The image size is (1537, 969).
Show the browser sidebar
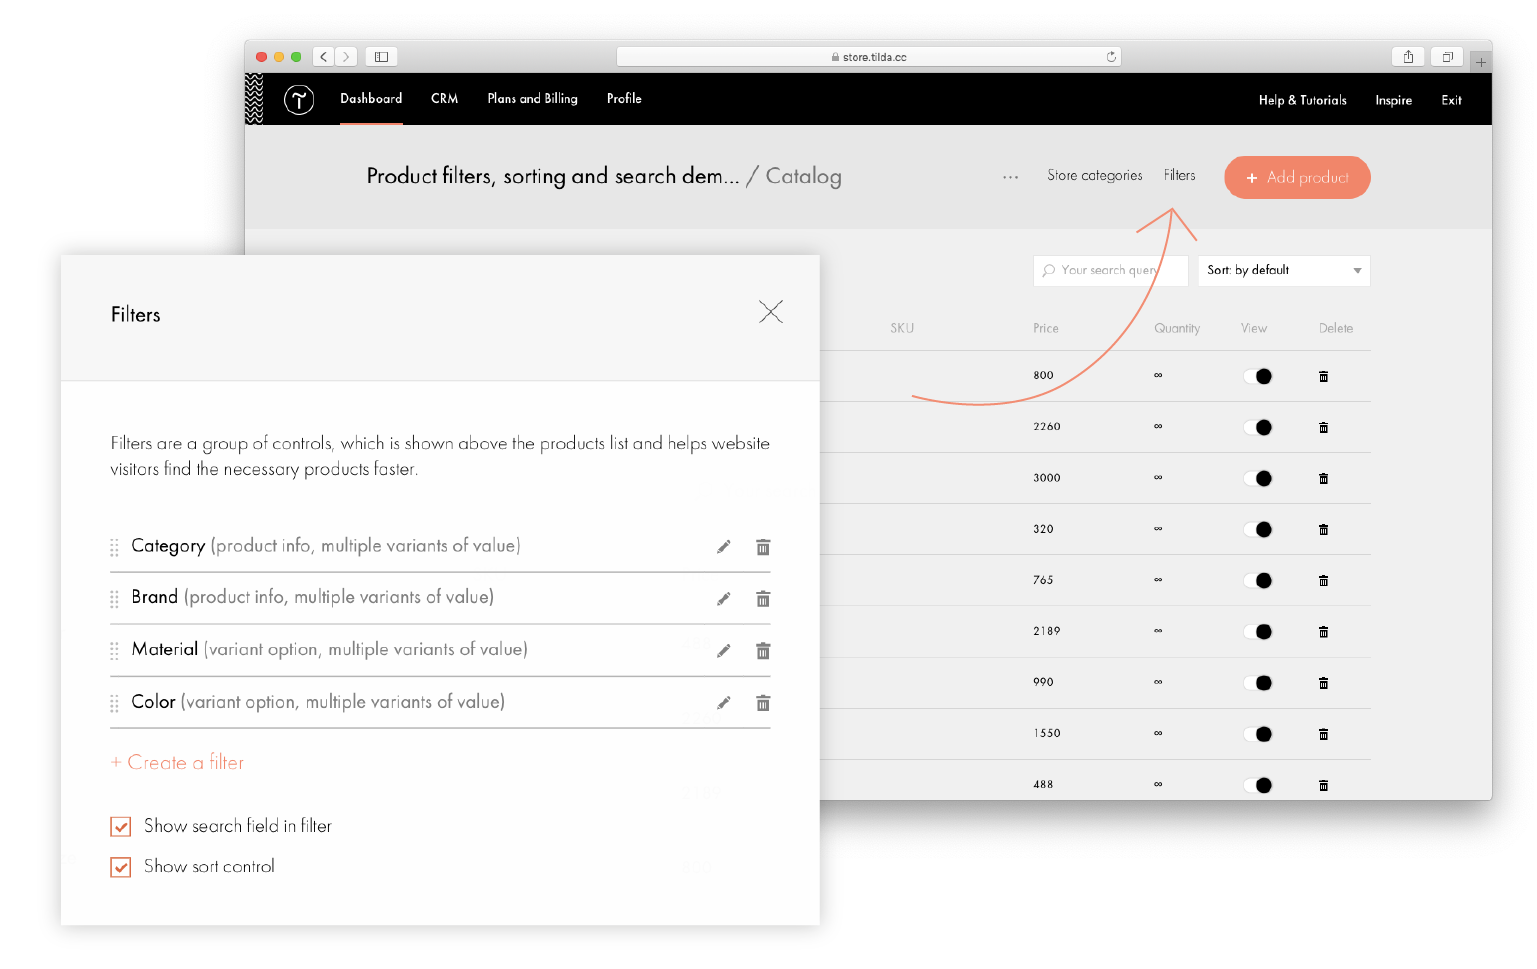pos(381,57)
